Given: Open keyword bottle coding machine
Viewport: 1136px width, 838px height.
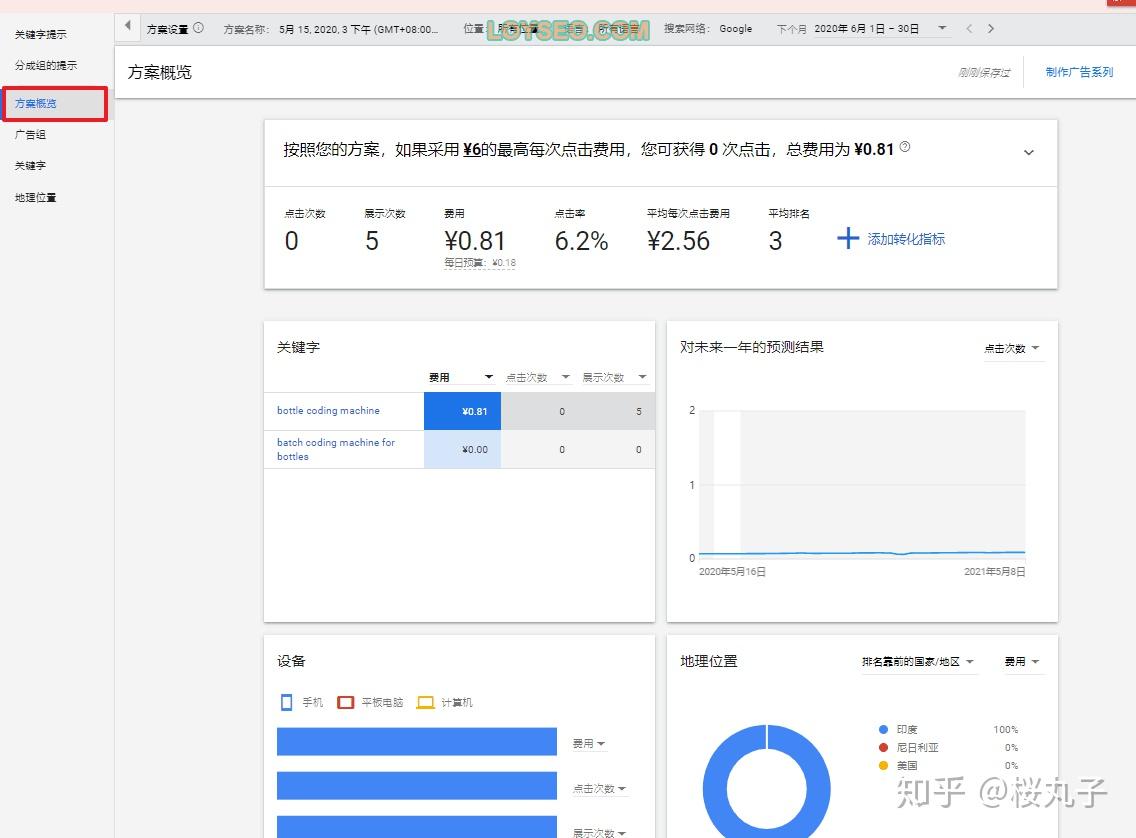Looking at the screenshot, I should point(328,411).
